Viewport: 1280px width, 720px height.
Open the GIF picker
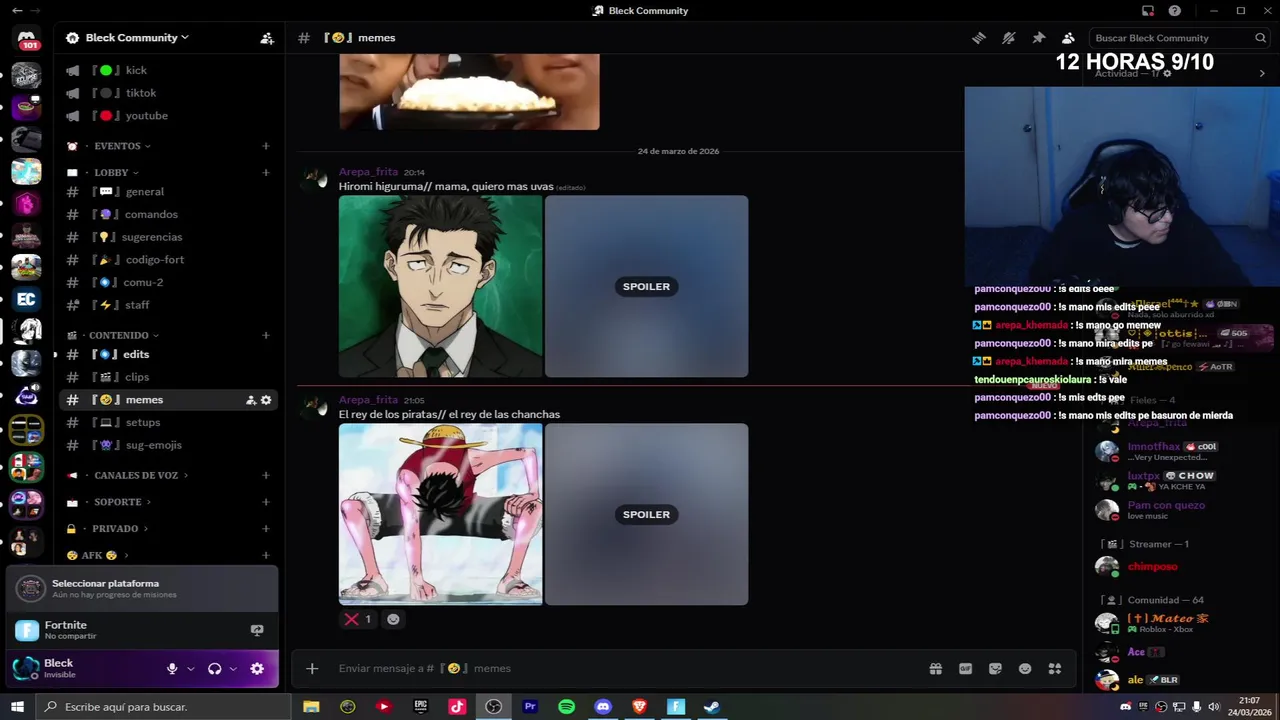click(x=965, y=669)
